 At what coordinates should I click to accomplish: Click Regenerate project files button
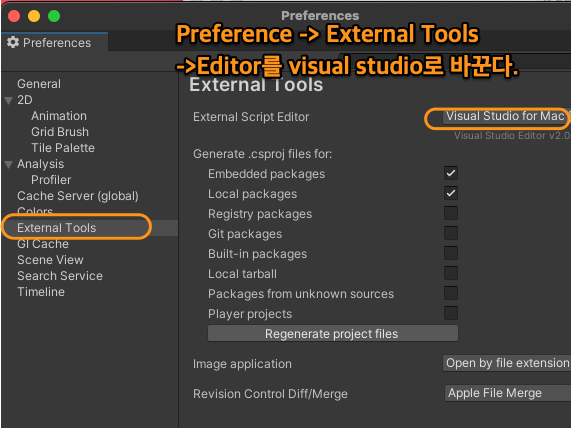pyautogui.click(x=333, y=334)
